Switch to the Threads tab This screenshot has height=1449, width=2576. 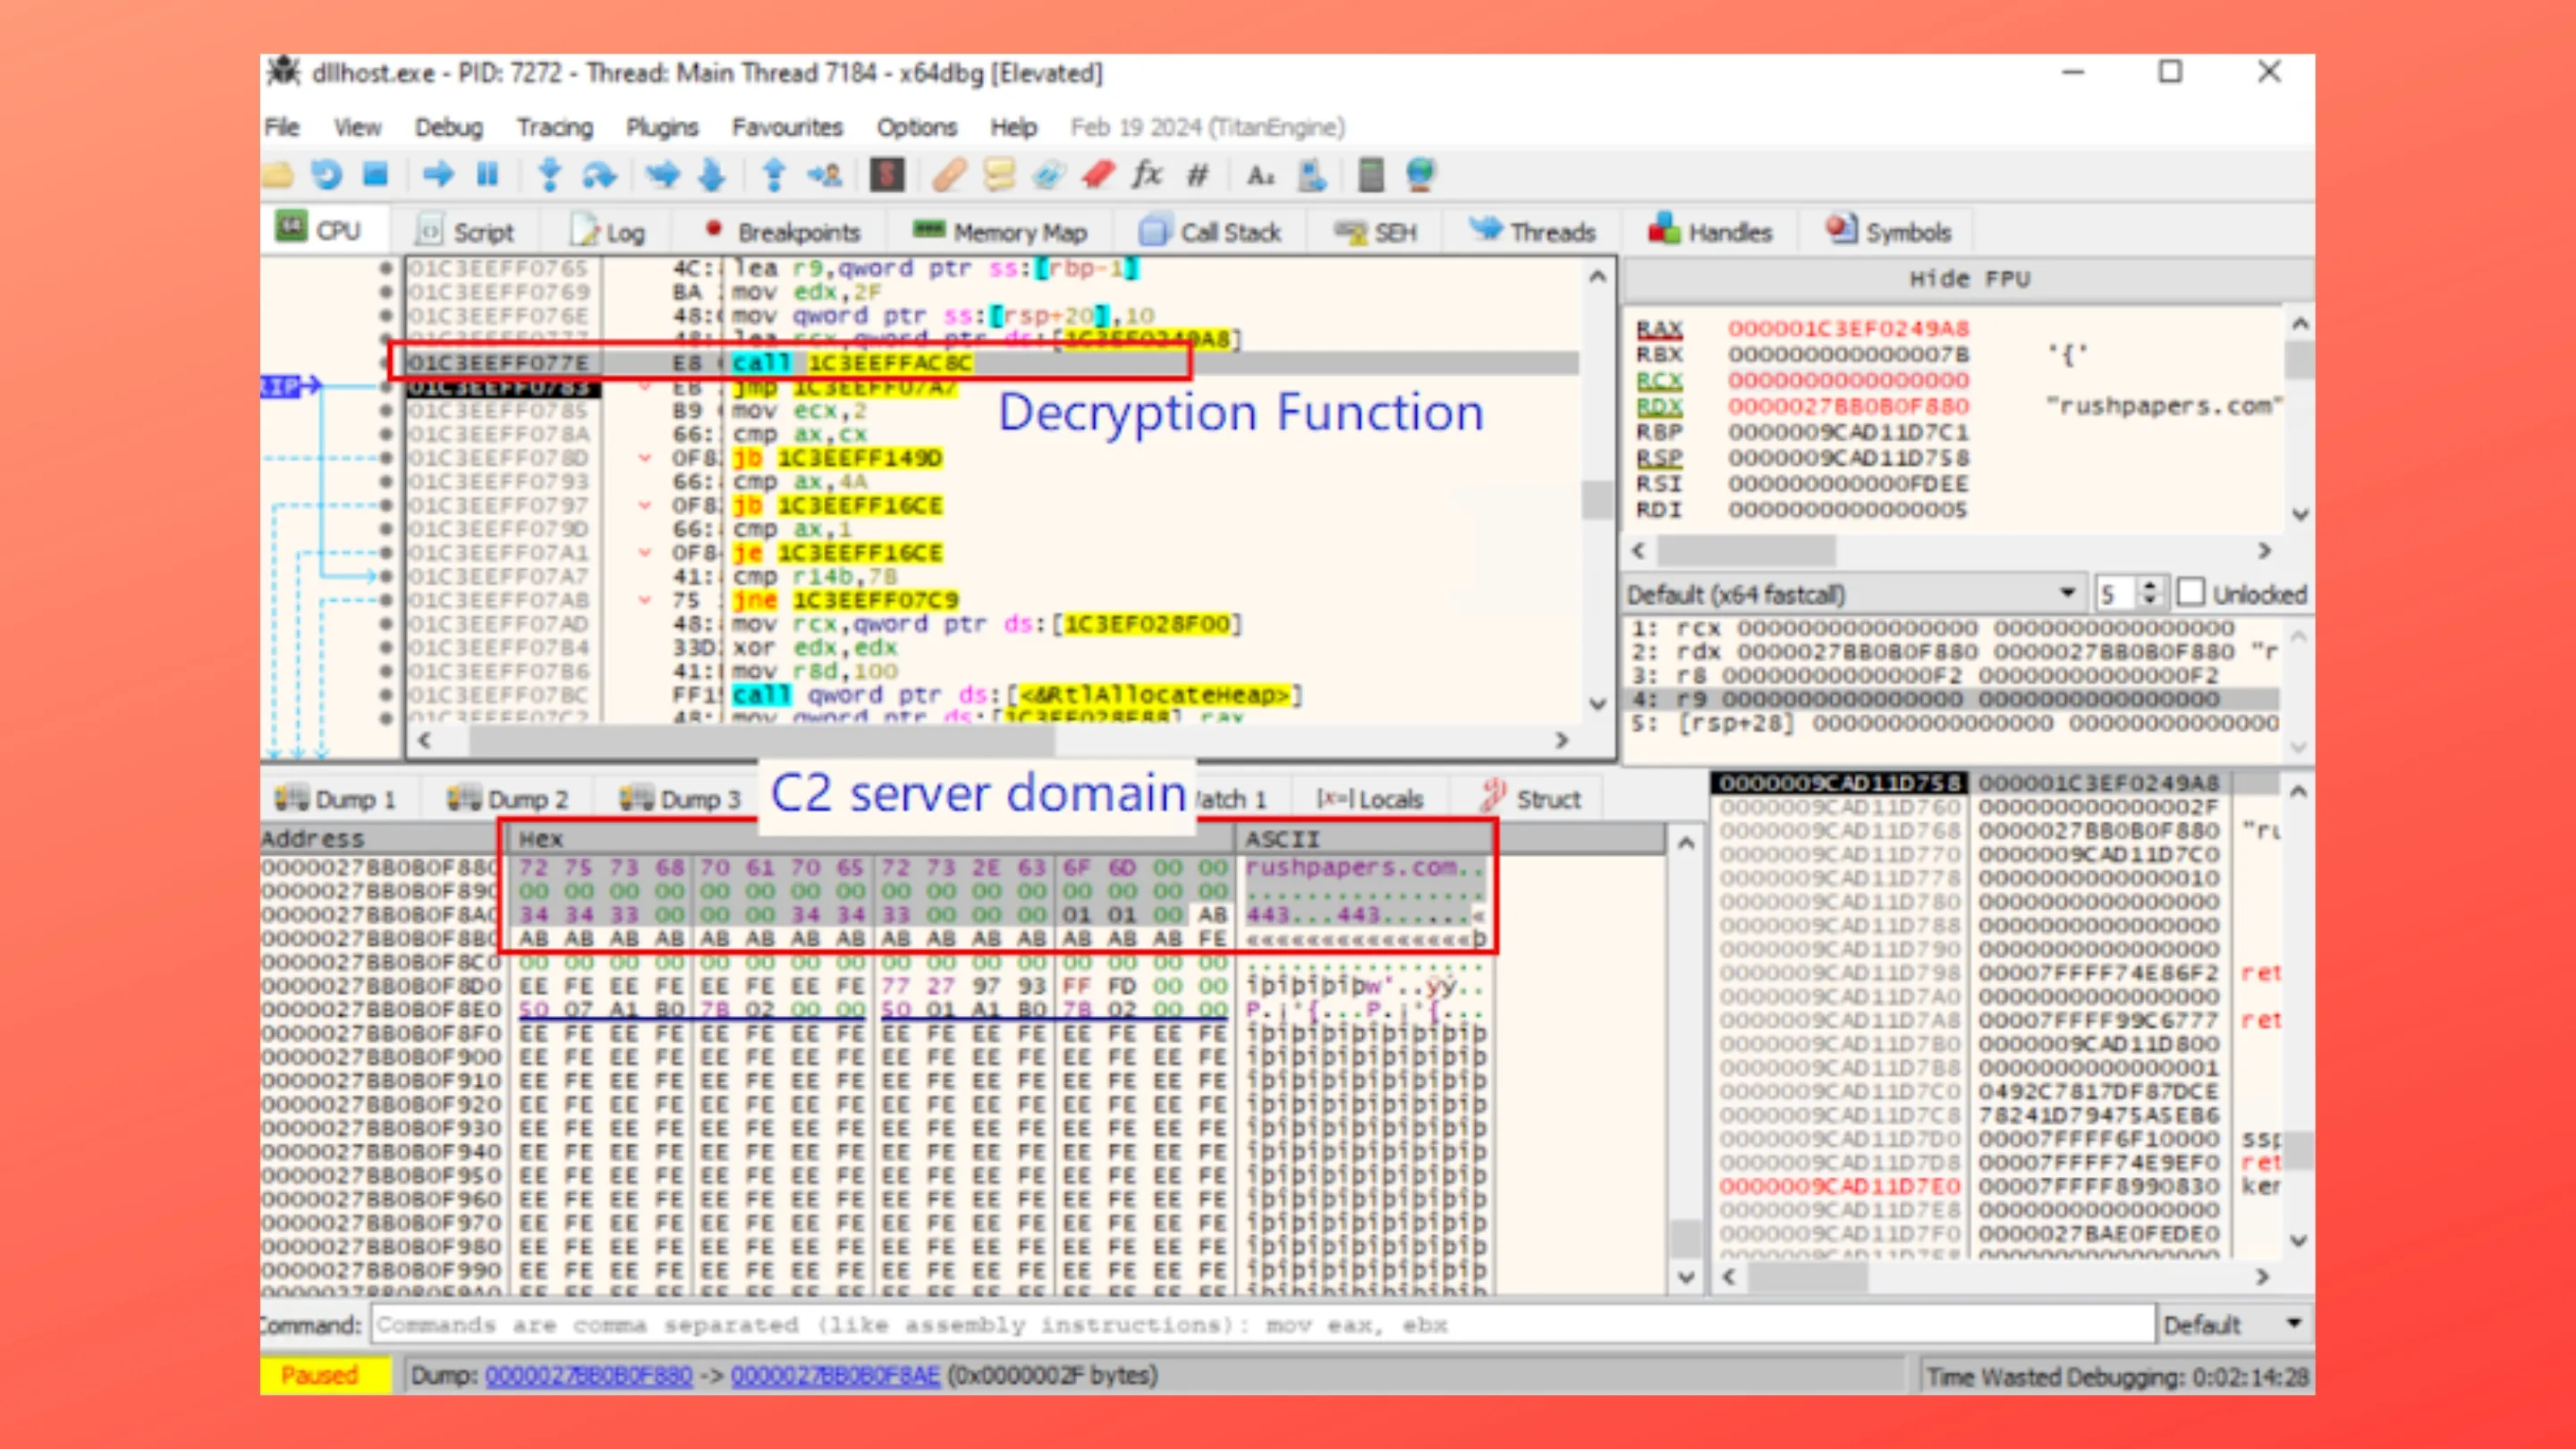coord(1533,232)
